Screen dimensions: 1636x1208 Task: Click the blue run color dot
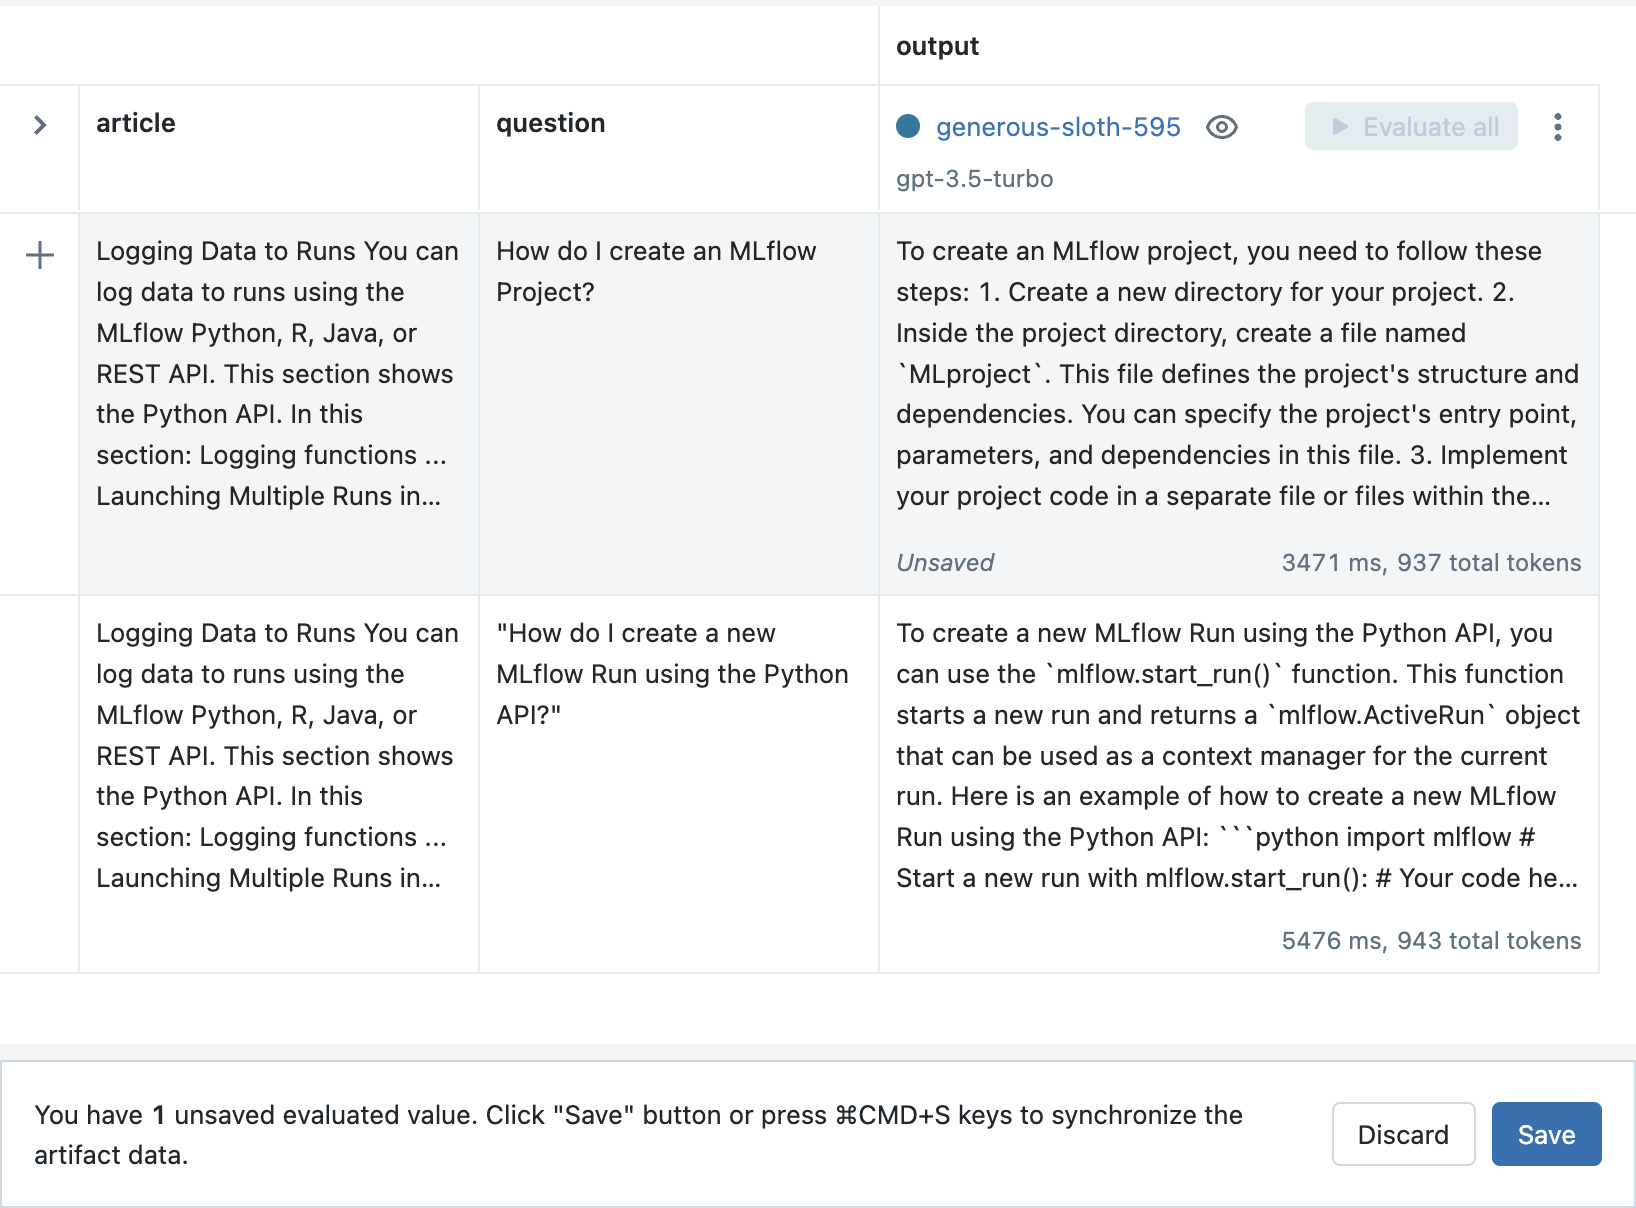pos(908,126)
